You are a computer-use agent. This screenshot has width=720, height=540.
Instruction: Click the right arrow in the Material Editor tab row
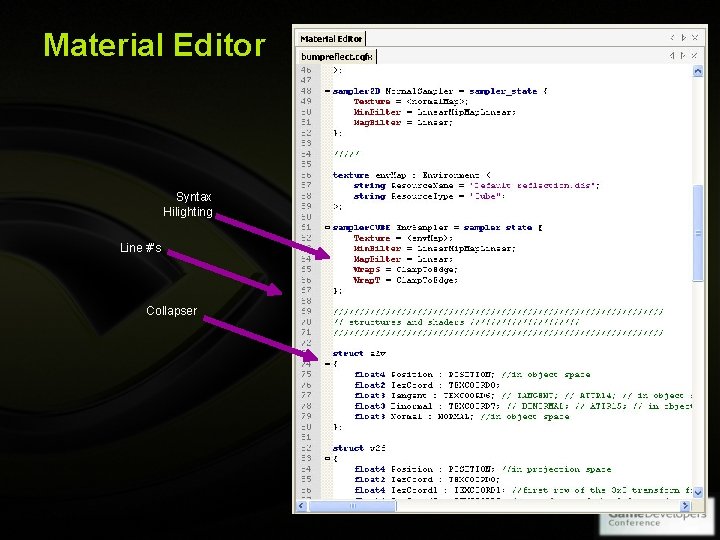point(683,38)
